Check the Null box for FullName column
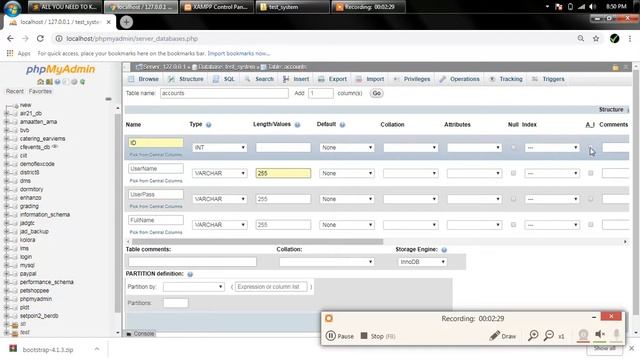This screenshot has width=640, height=360. click(513, 224)
